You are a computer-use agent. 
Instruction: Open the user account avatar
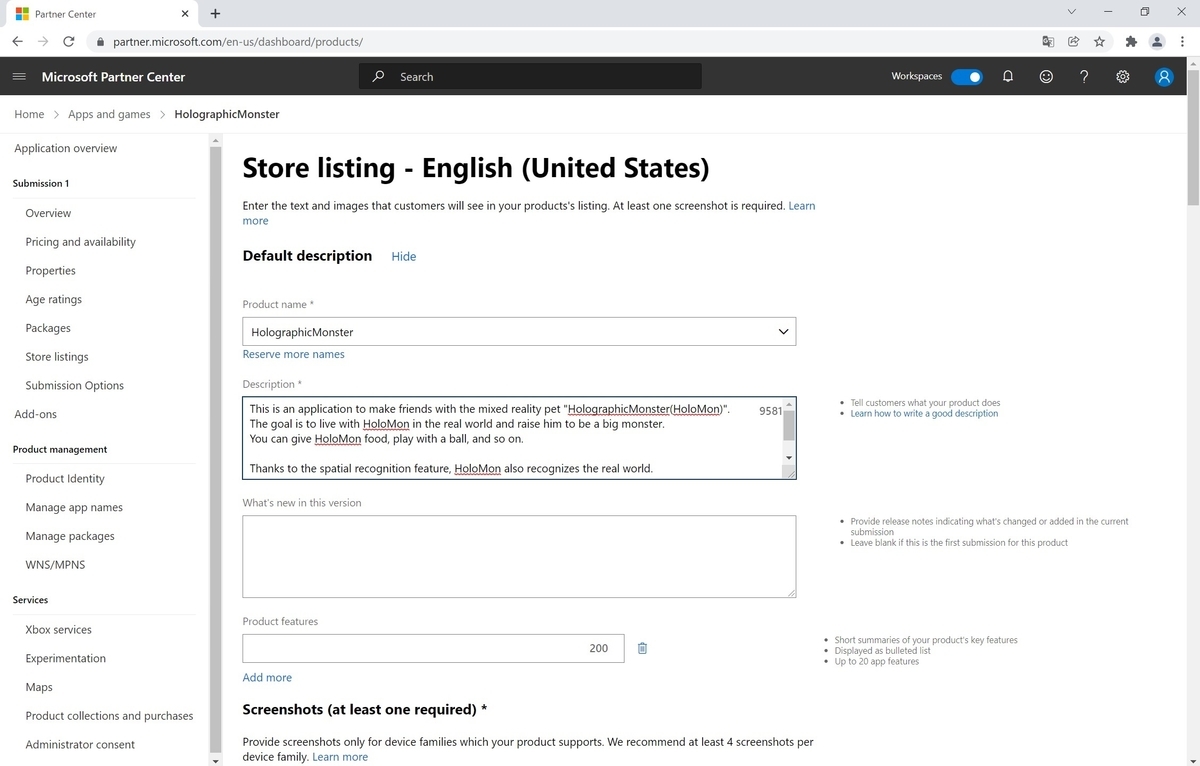1164,76
